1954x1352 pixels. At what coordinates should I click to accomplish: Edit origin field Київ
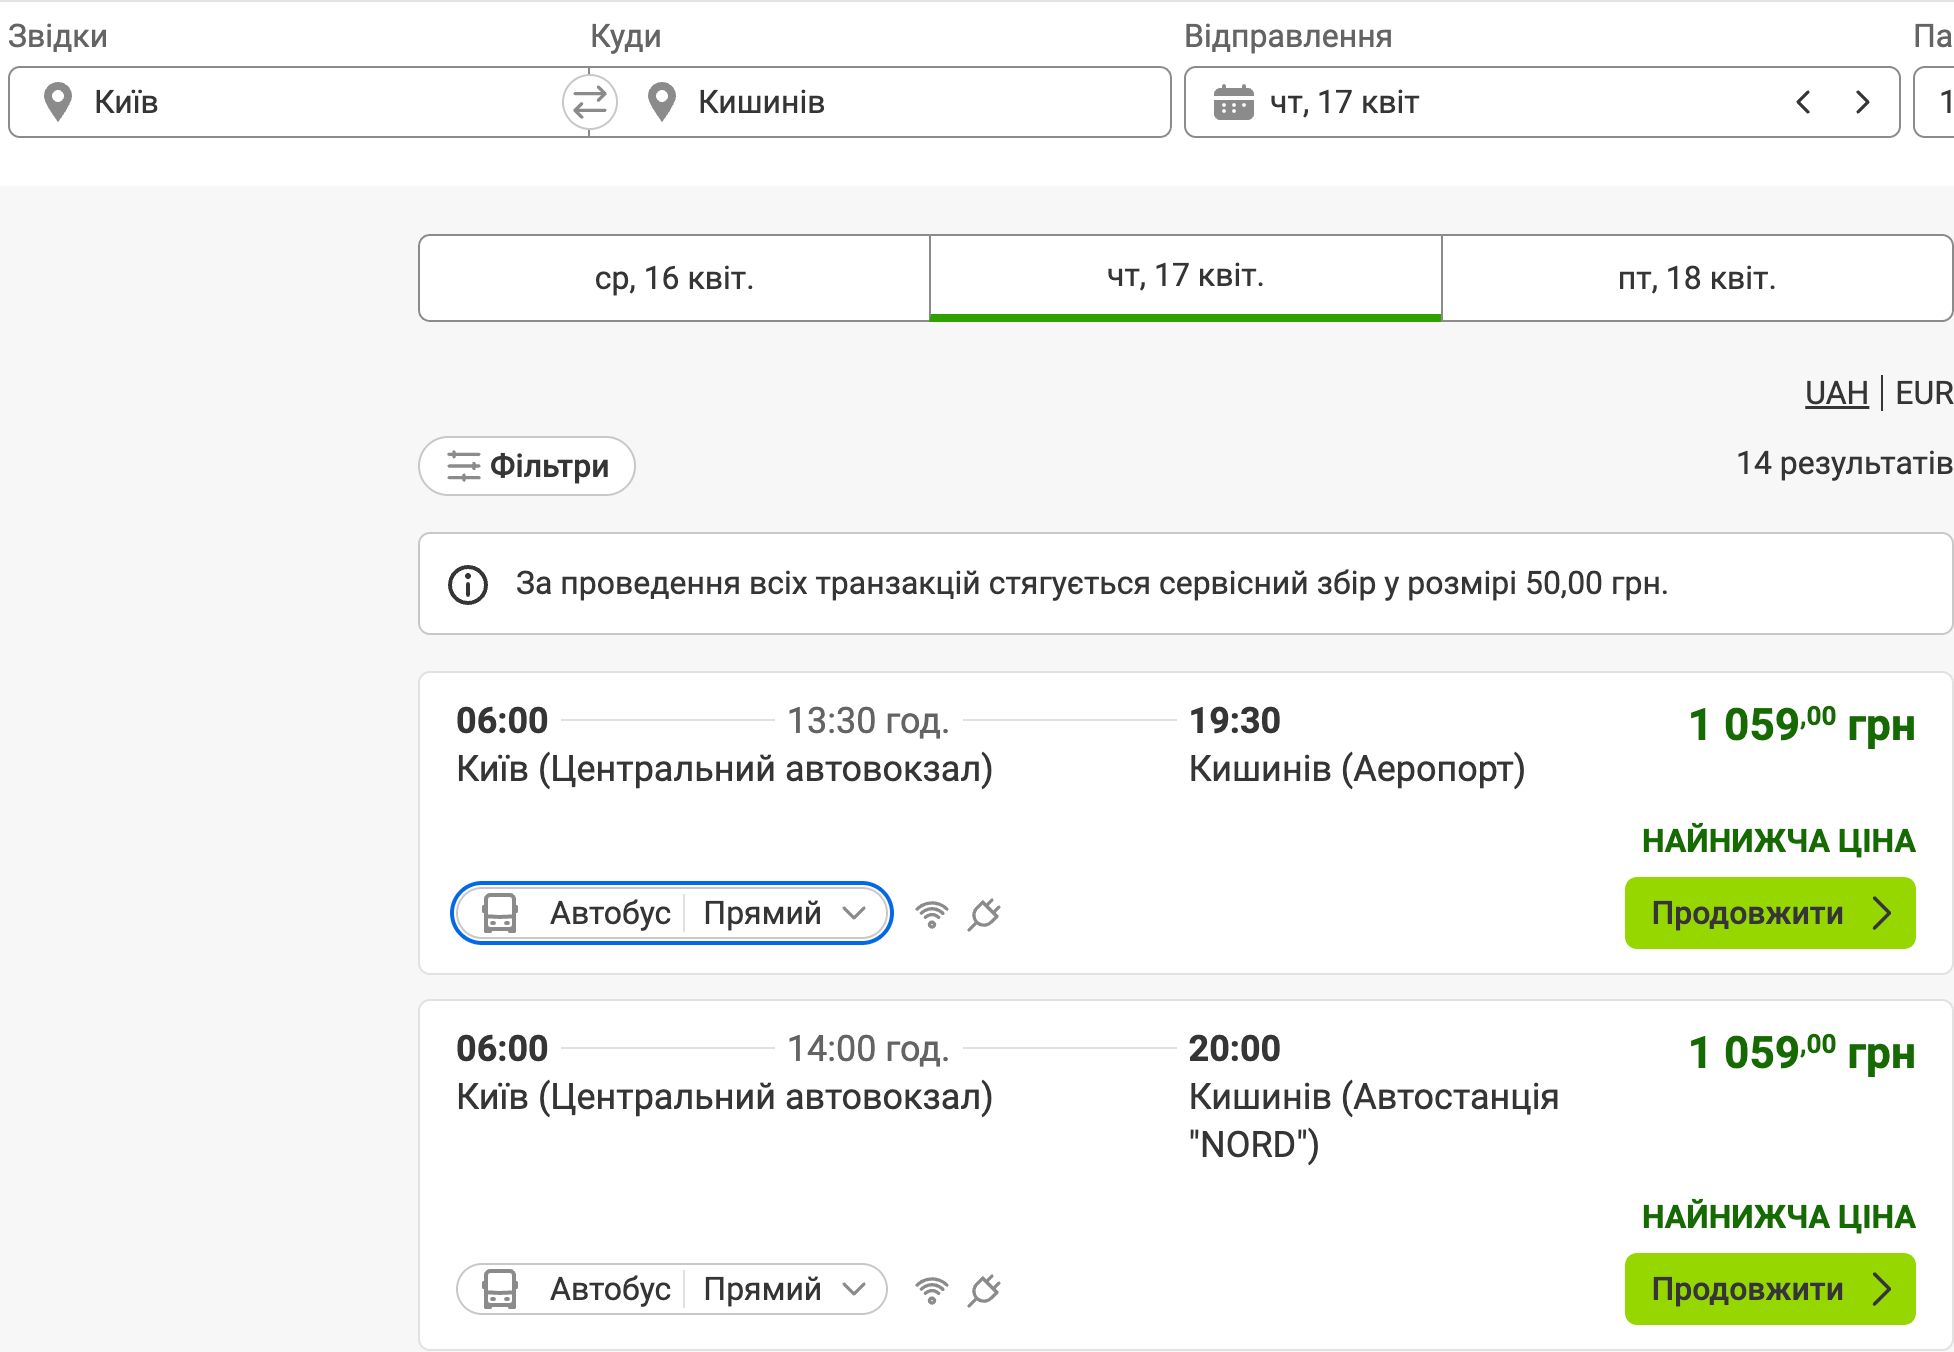pos(299,102)
